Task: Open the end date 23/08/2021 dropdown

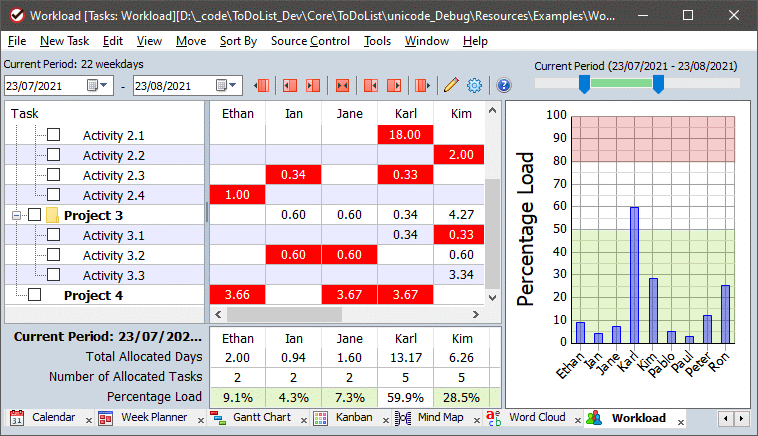Action: 233,86
